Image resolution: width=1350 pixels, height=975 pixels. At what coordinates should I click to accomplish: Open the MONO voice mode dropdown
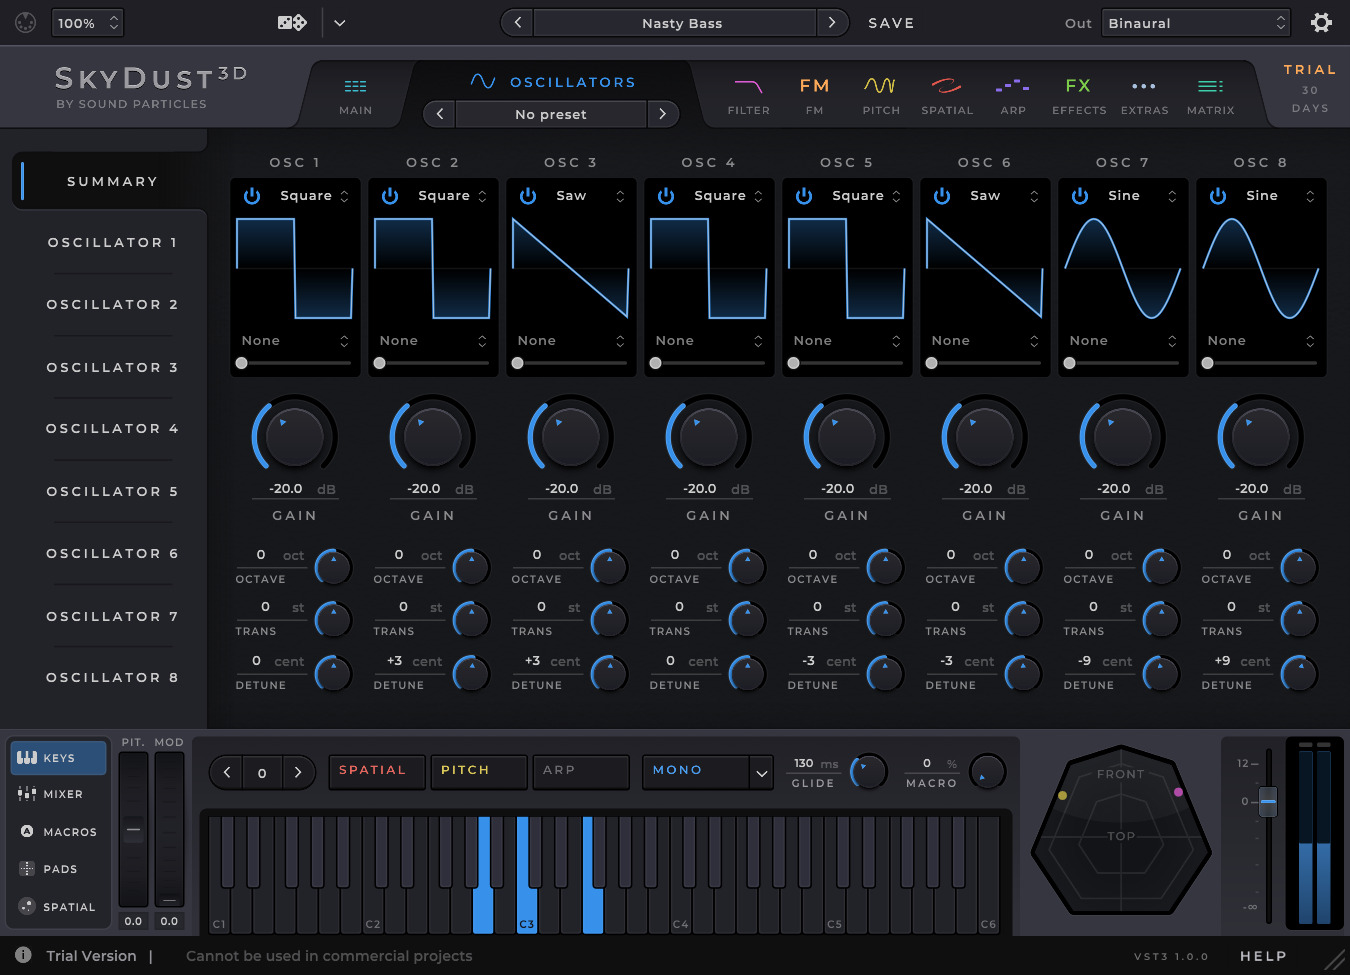pyautogui.click(x=707, y=771)
